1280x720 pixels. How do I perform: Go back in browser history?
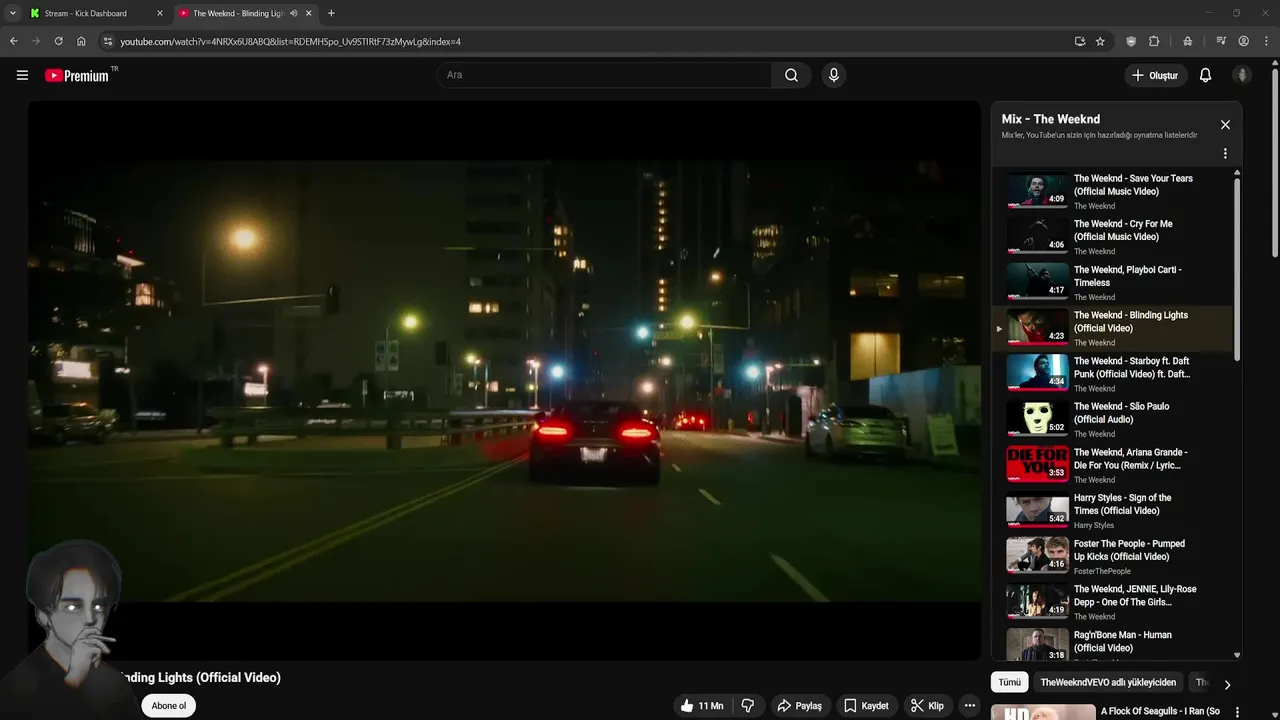click(13, 41)
